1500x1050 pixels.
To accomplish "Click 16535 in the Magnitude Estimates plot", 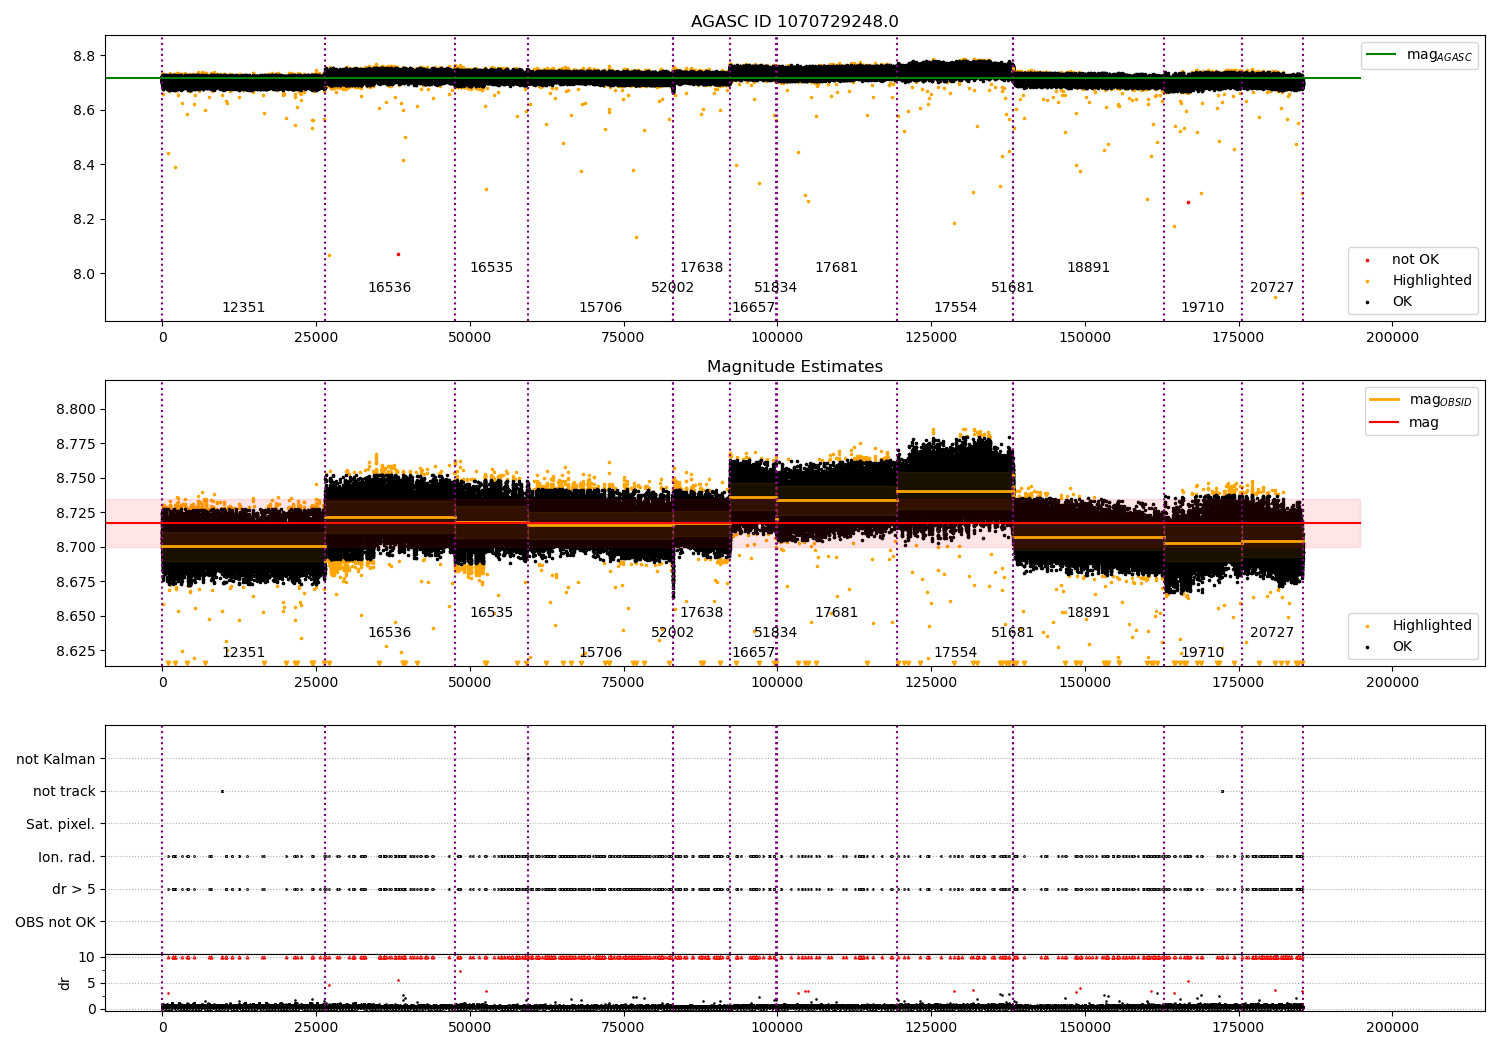I will [x=491, y=613].
